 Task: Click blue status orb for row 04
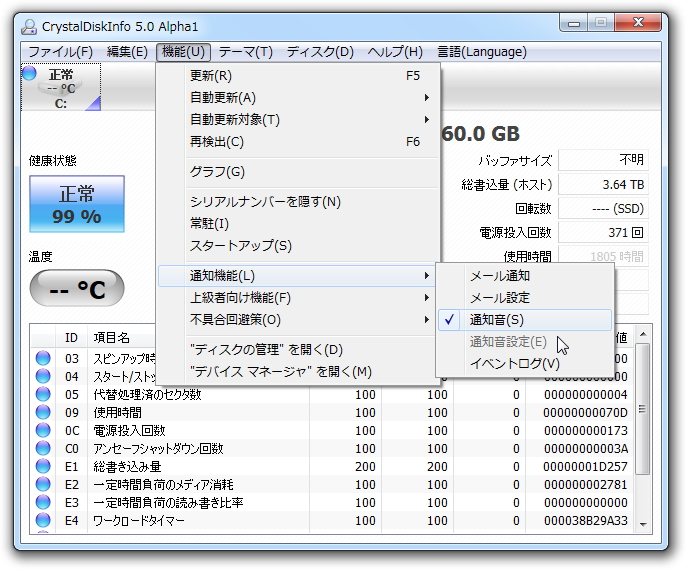tap(43, 376)
